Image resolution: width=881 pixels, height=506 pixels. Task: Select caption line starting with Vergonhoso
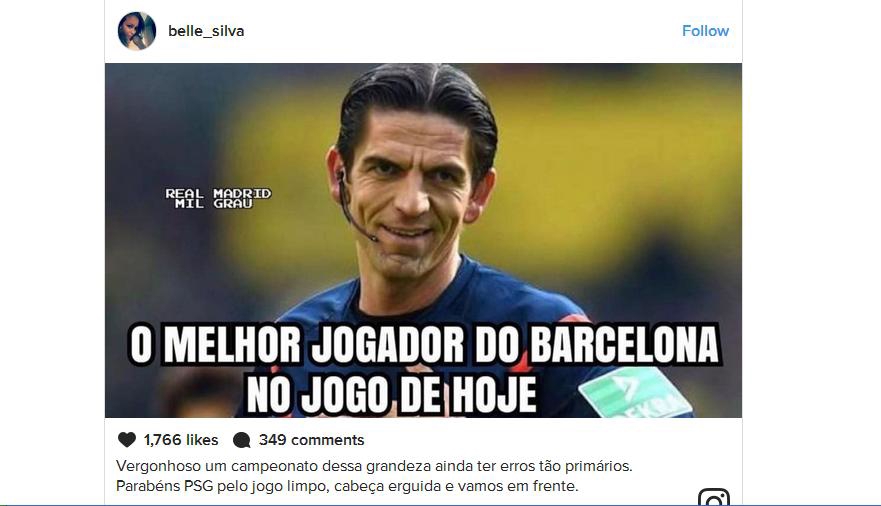[x=374, y=466]
